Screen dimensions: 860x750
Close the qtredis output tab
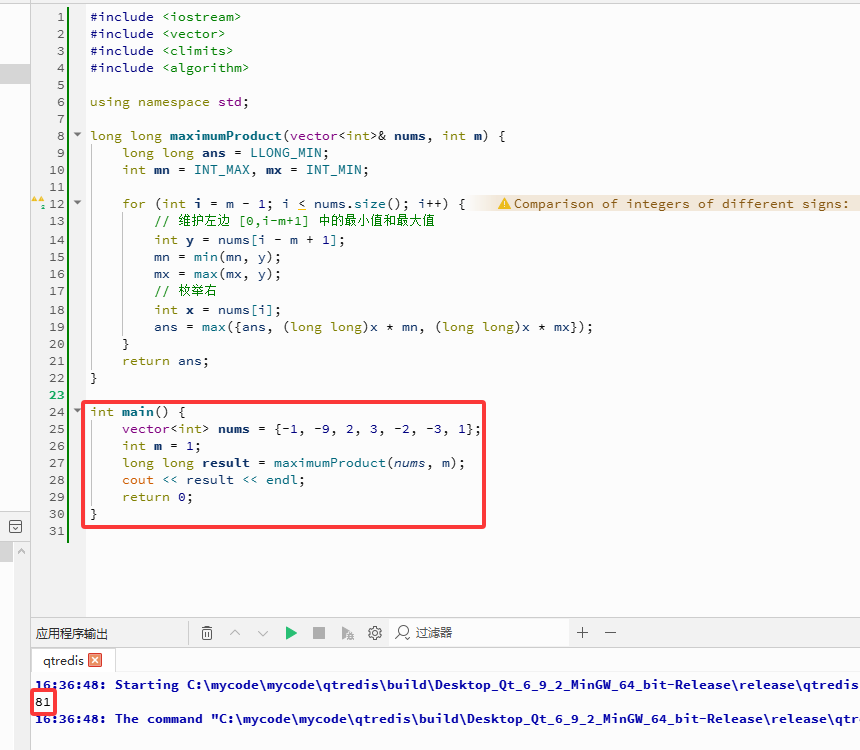point(95,660)
